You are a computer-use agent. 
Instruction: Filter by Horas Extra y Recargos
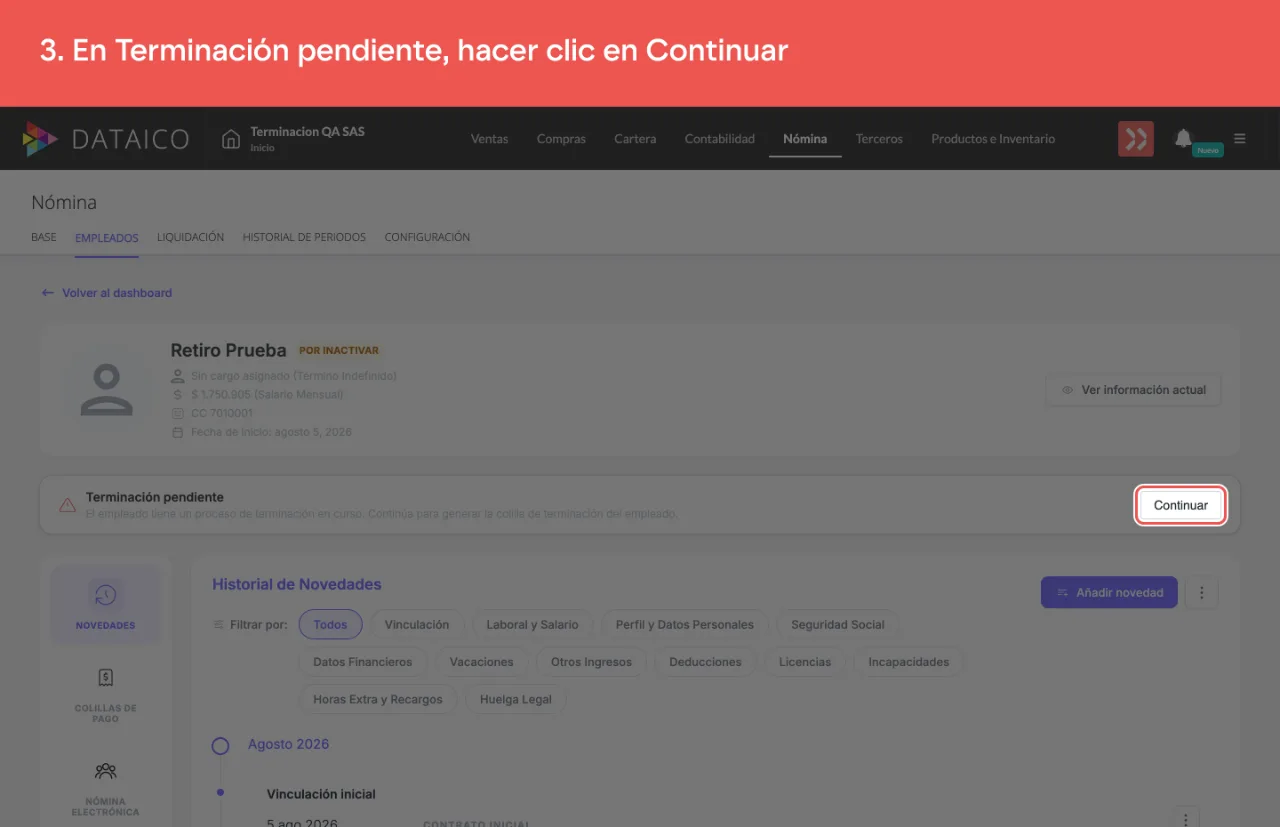(x=378, y=699)
